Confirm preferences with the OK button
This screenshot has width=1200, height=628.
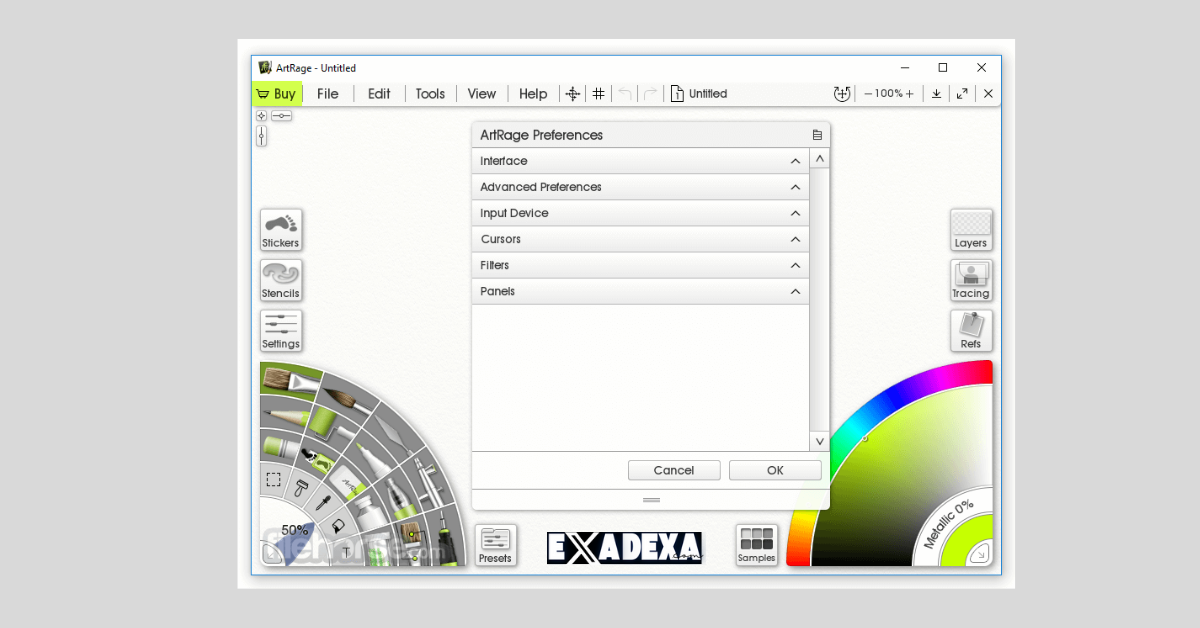tap(774, 470)
